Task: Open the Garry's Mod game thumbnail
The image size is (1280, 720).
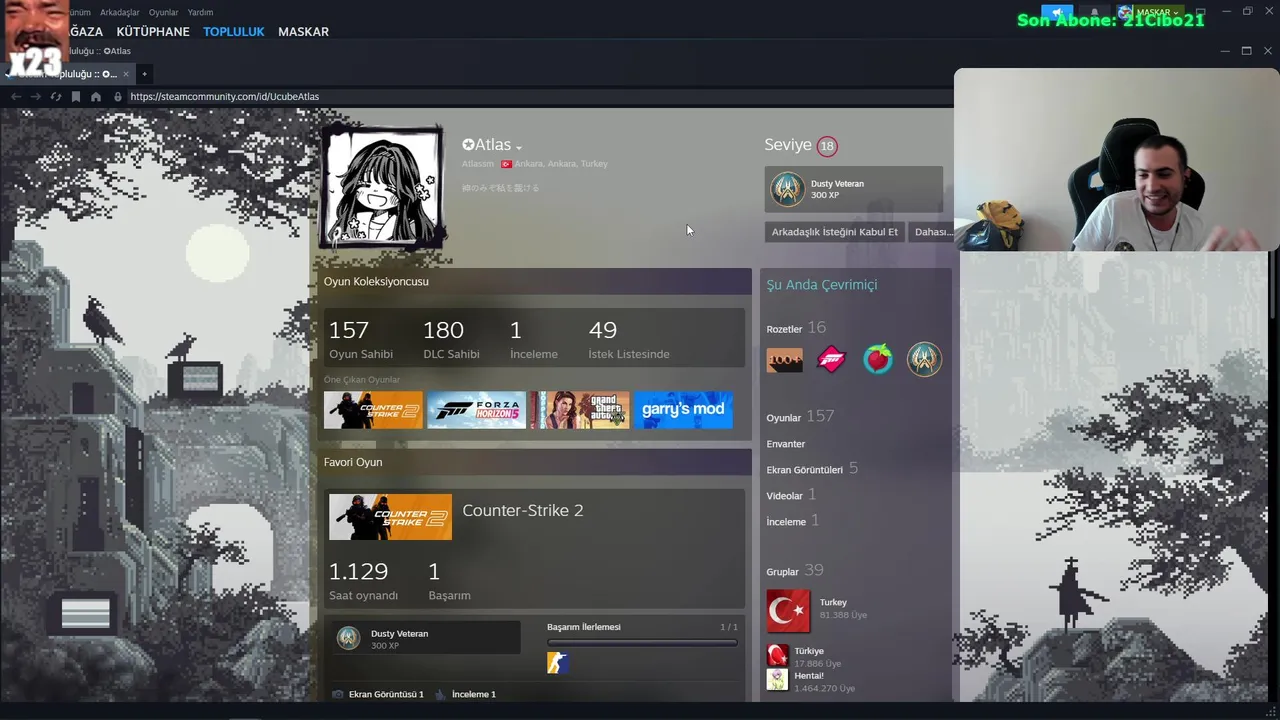Action: click(683, 410)
